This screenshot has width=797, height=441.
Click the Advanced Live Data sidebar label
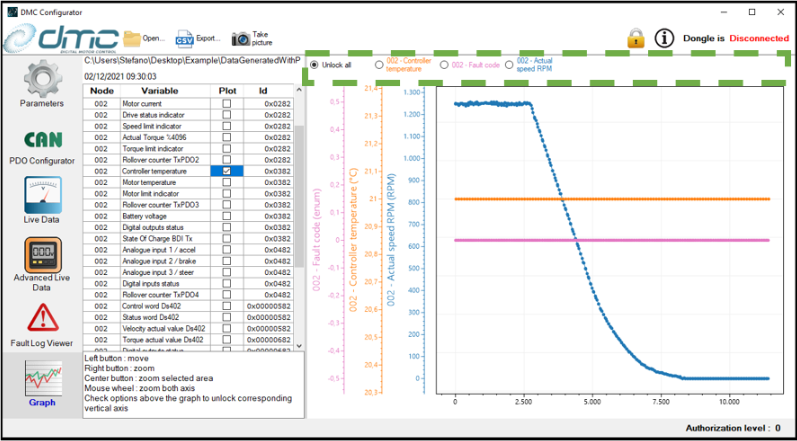pos(42,282)
